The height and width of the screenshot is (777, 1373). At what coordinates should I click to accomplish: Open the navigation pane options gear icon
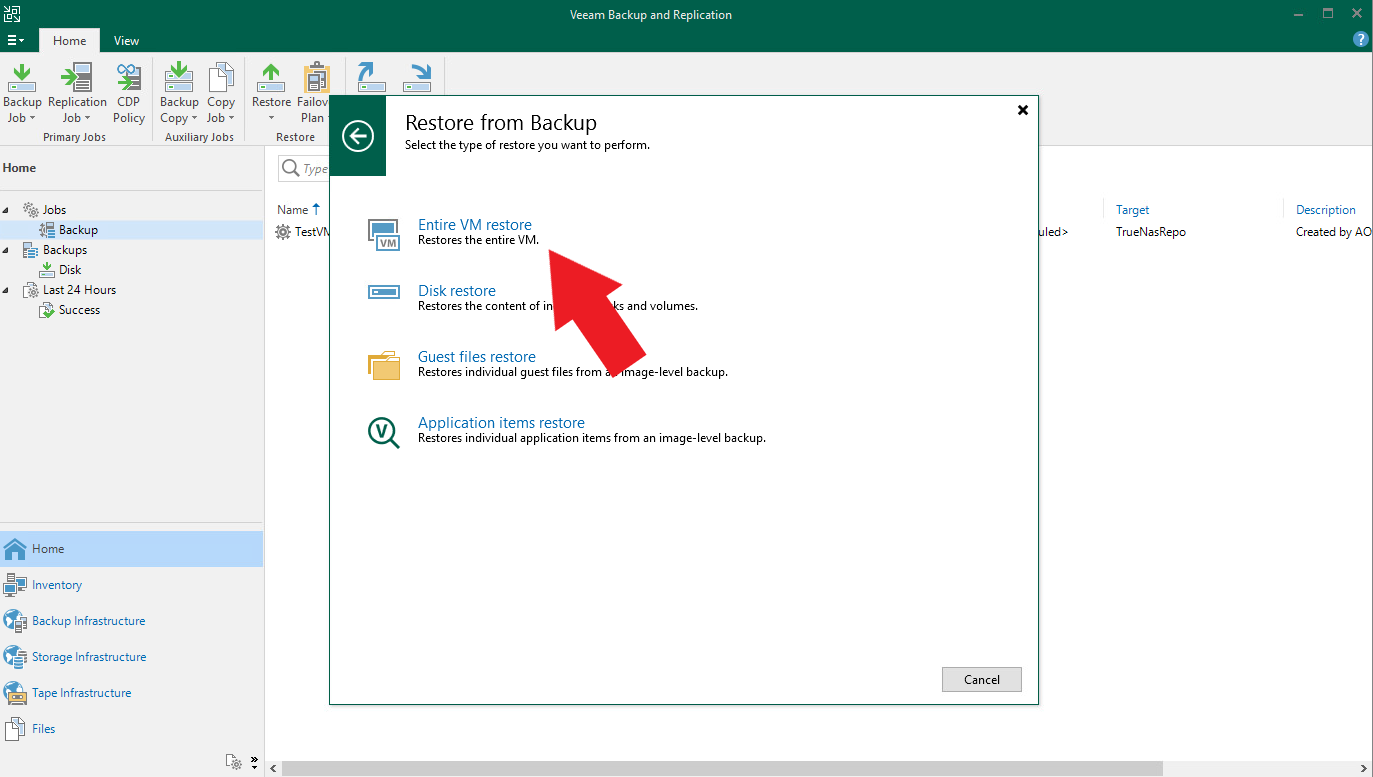click(x=234, y=762)
